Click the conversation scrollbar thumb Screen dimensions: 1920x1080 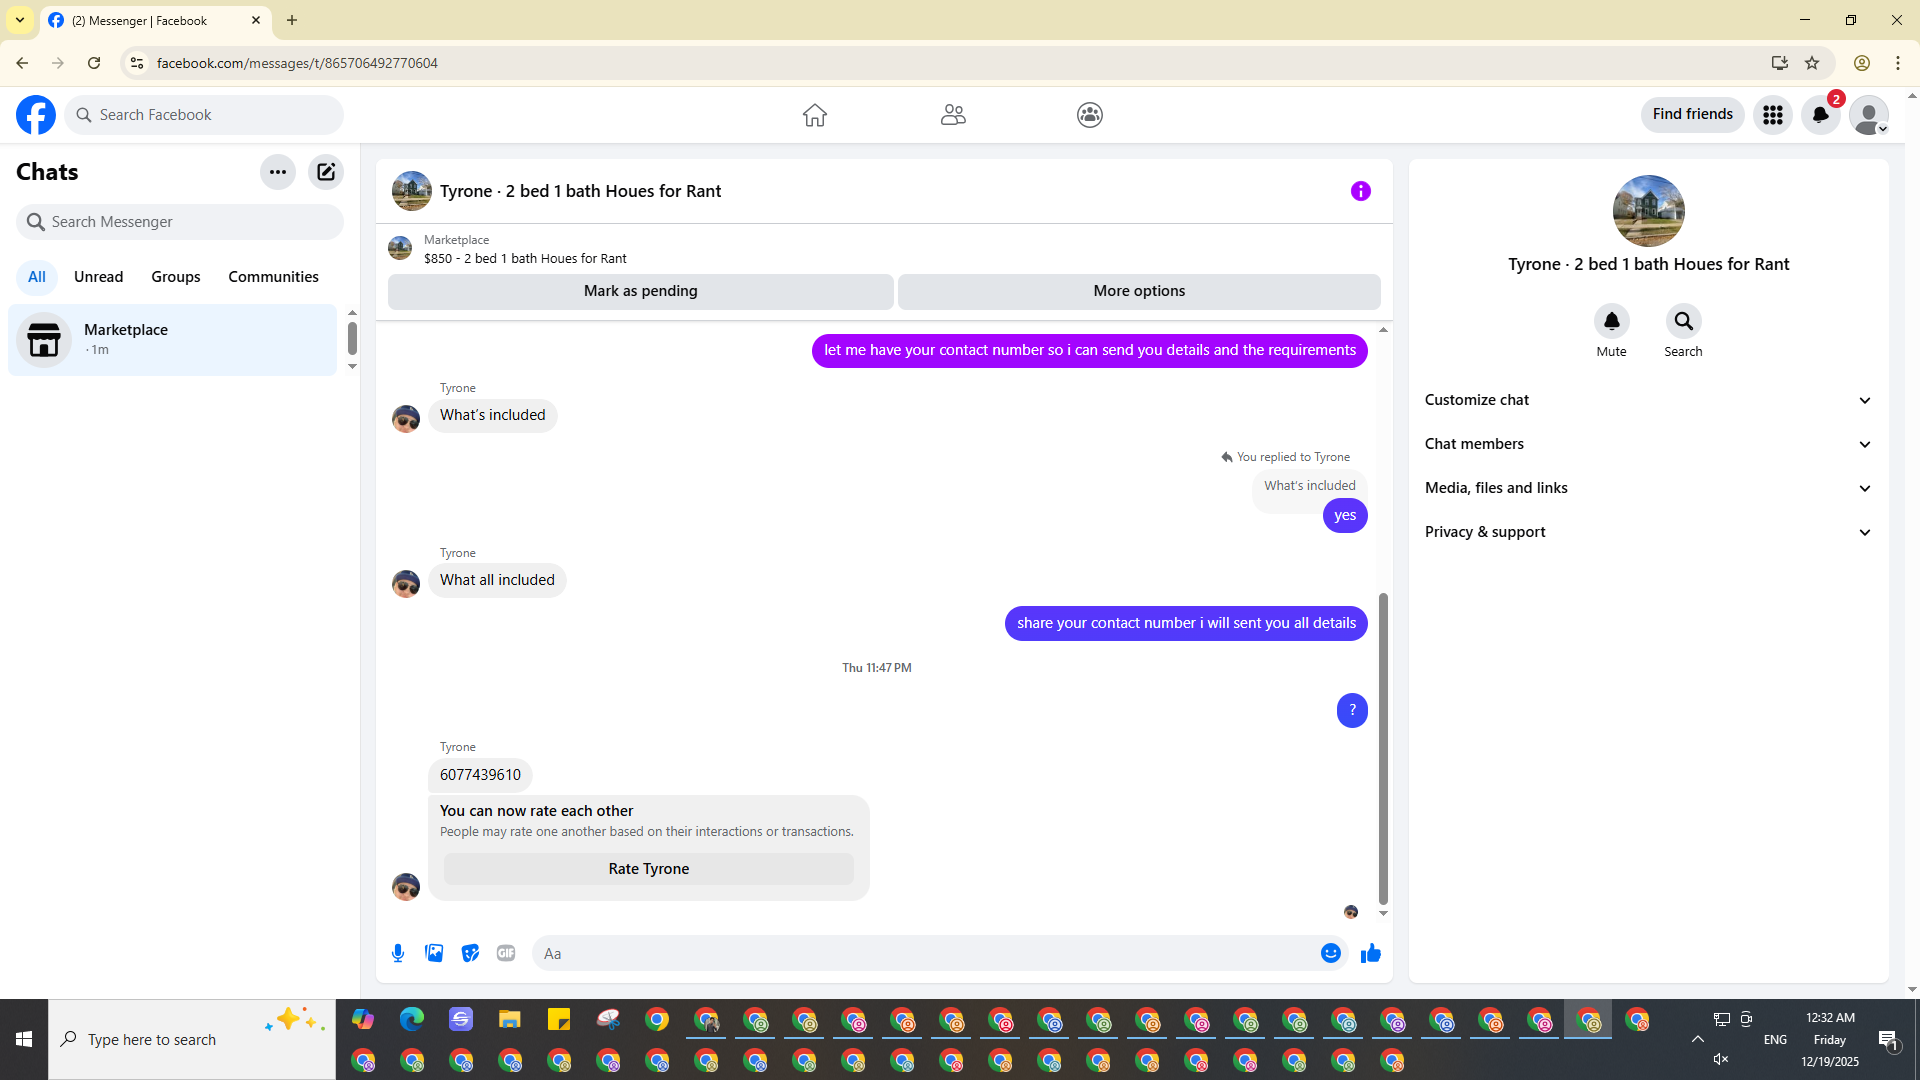pyautogui.click(x=1383, y=748)
